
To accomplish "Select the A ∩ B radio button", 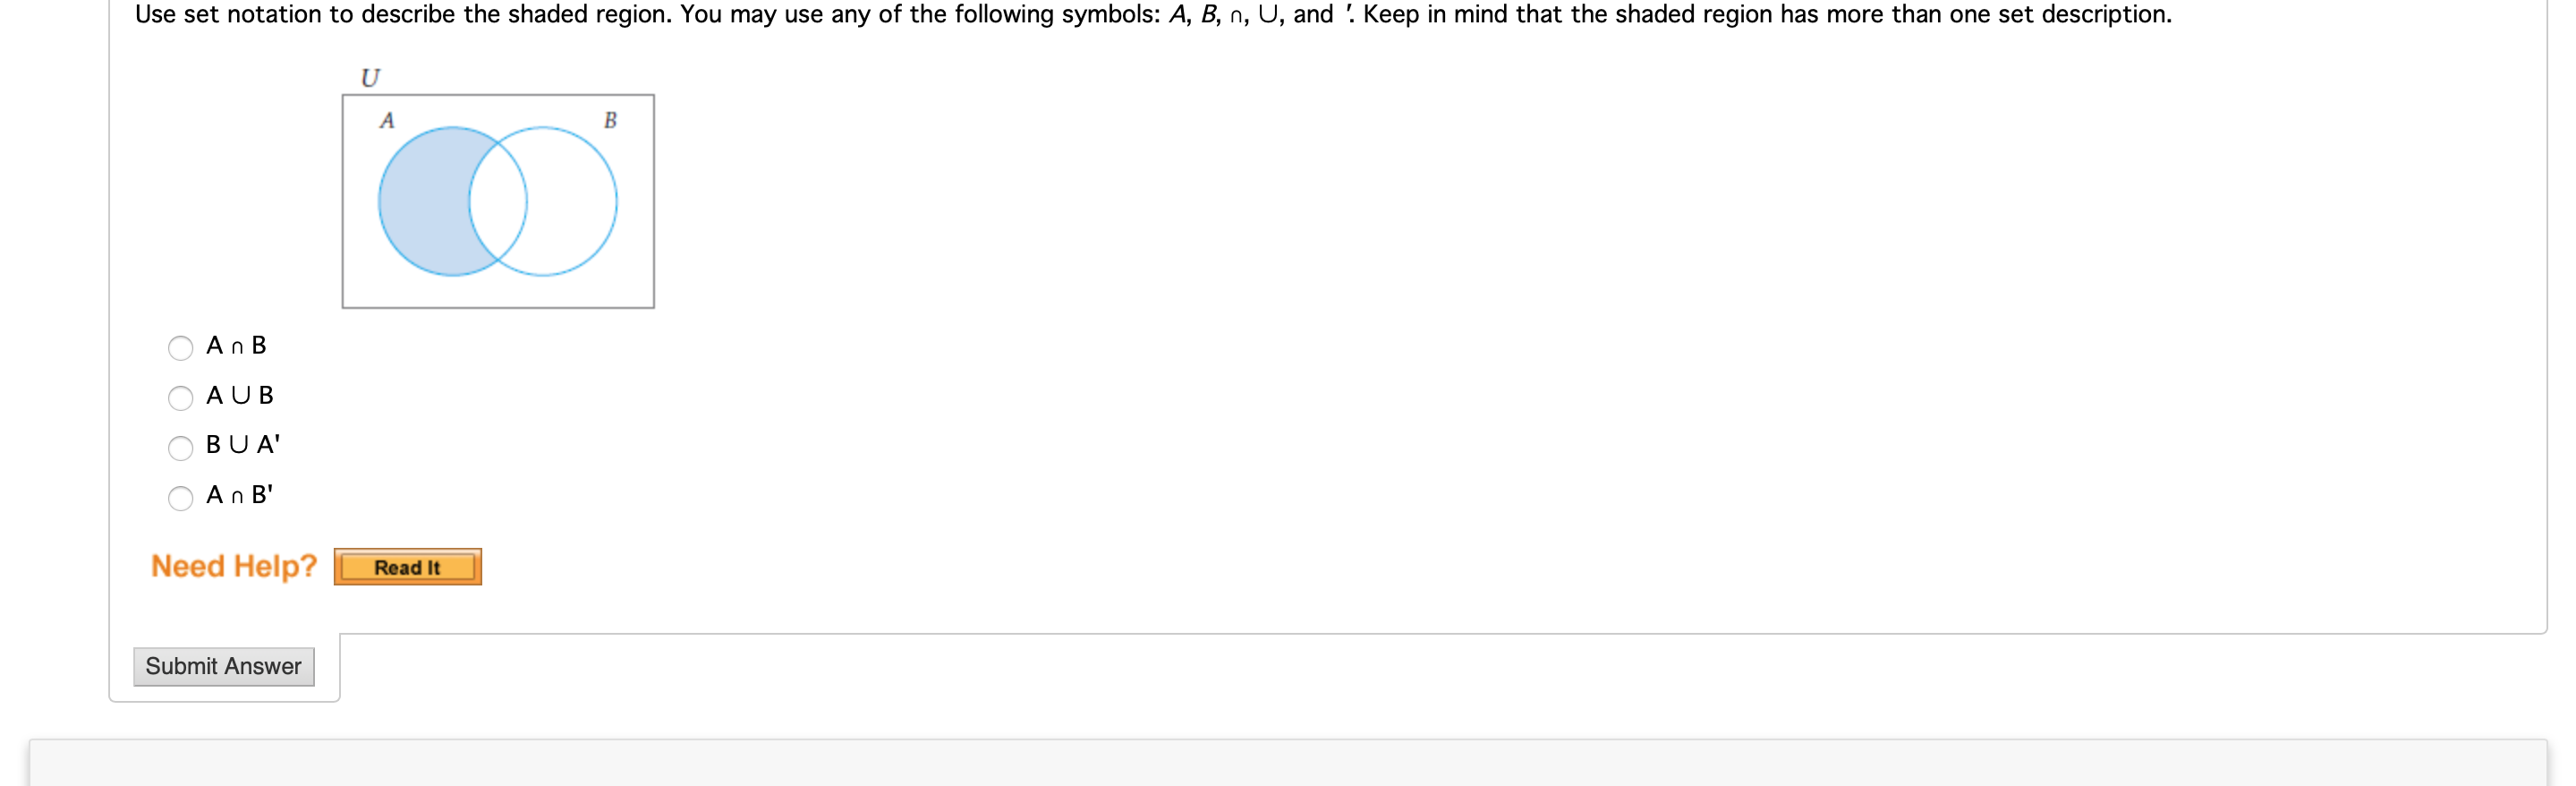I will (x=181, y=348).
